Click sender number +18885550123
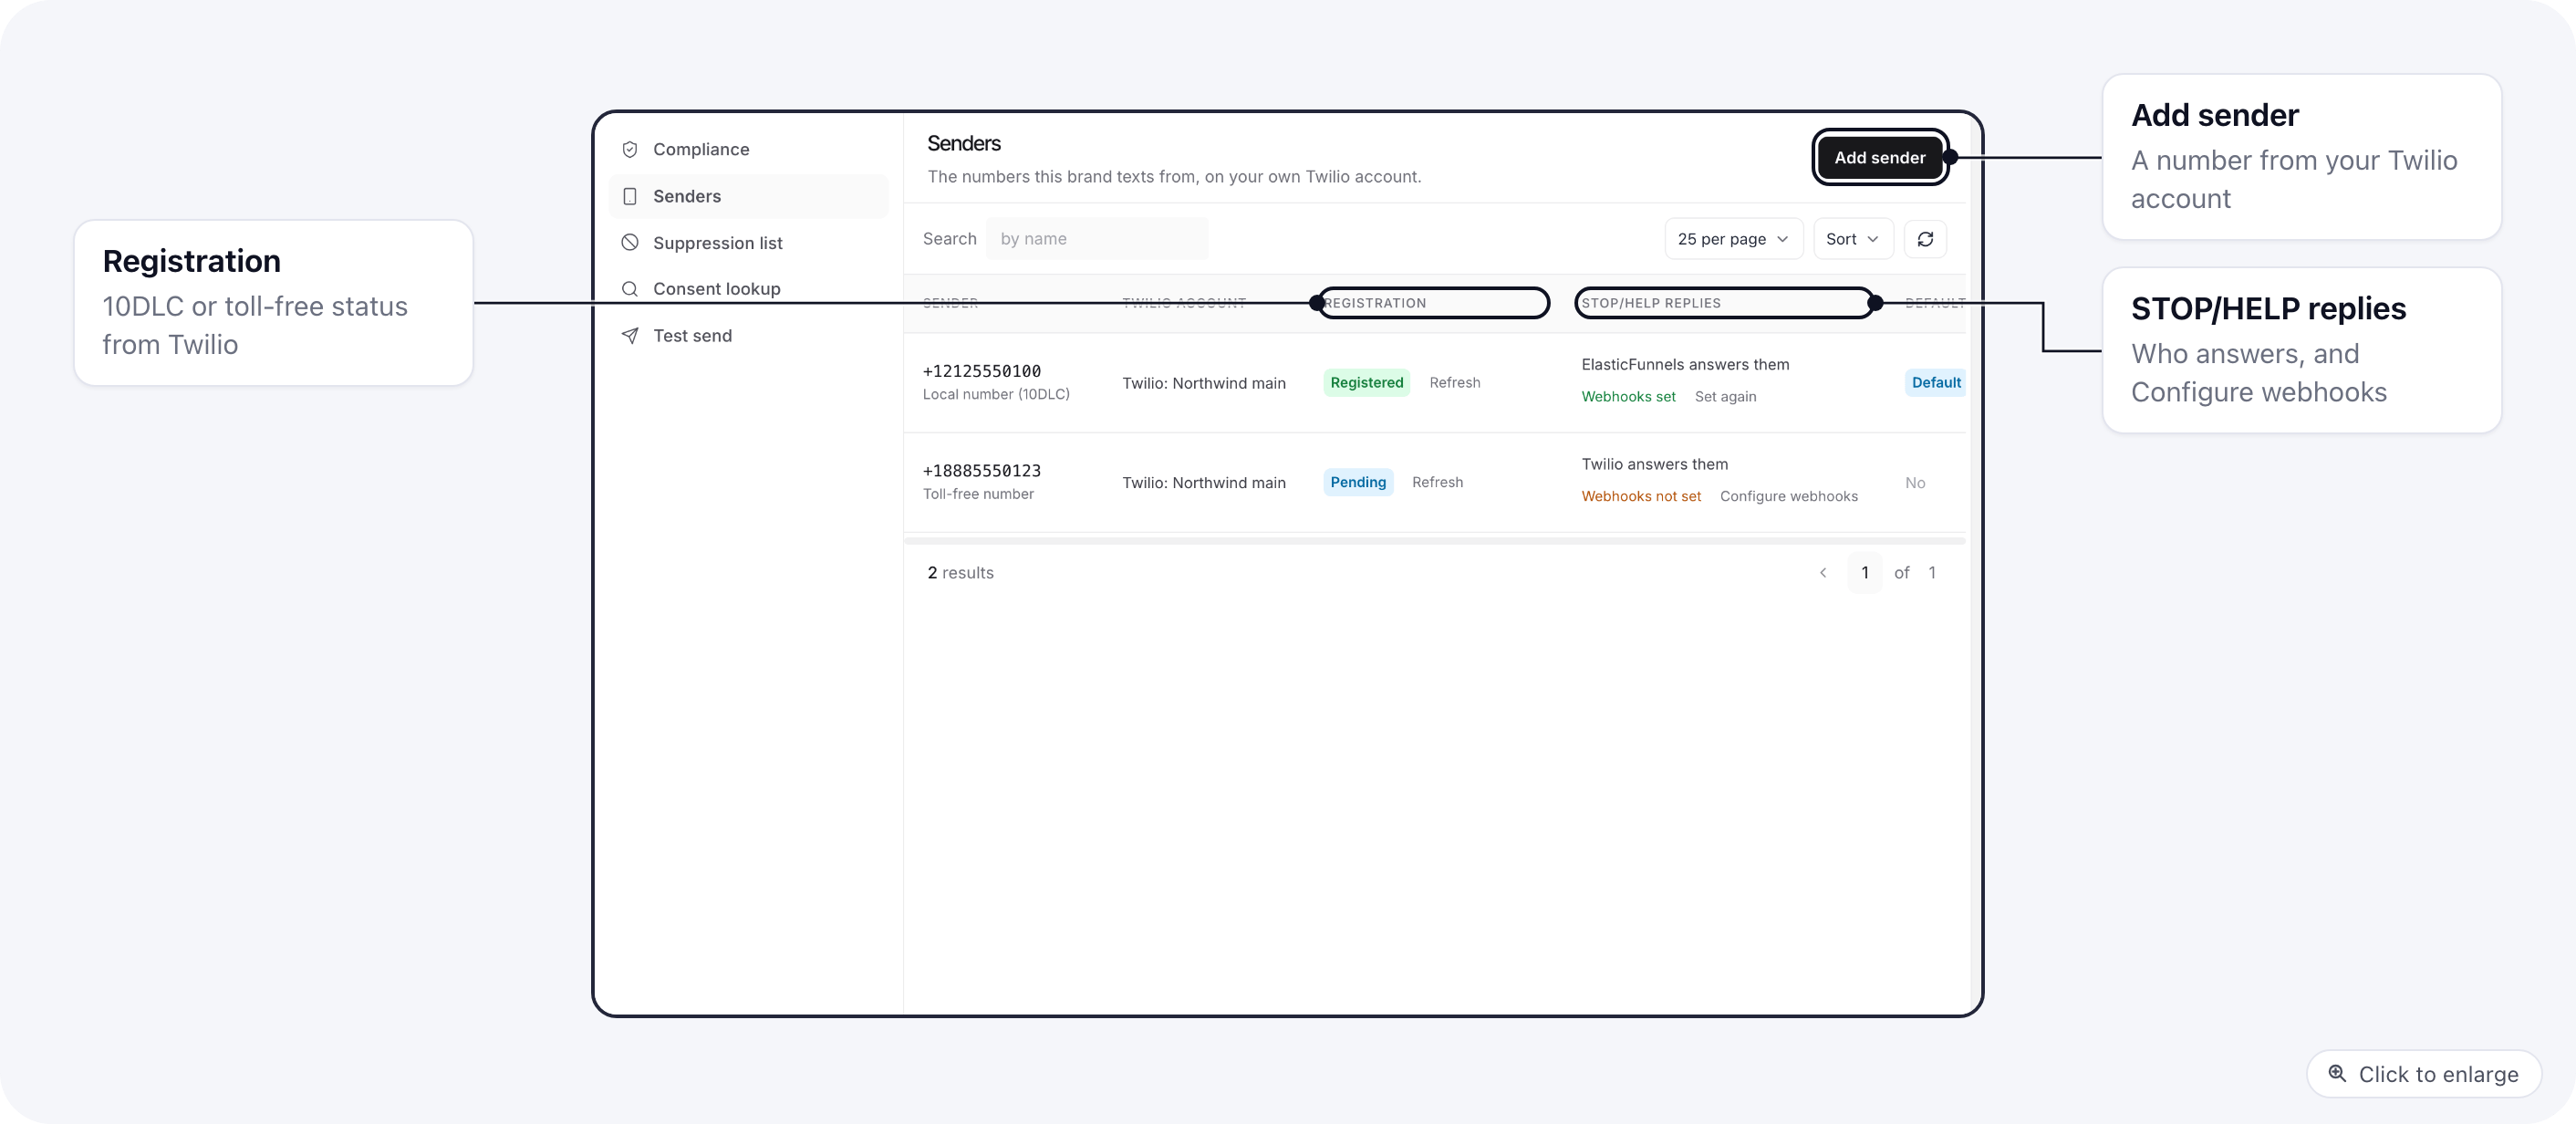 tap(981, 471)
